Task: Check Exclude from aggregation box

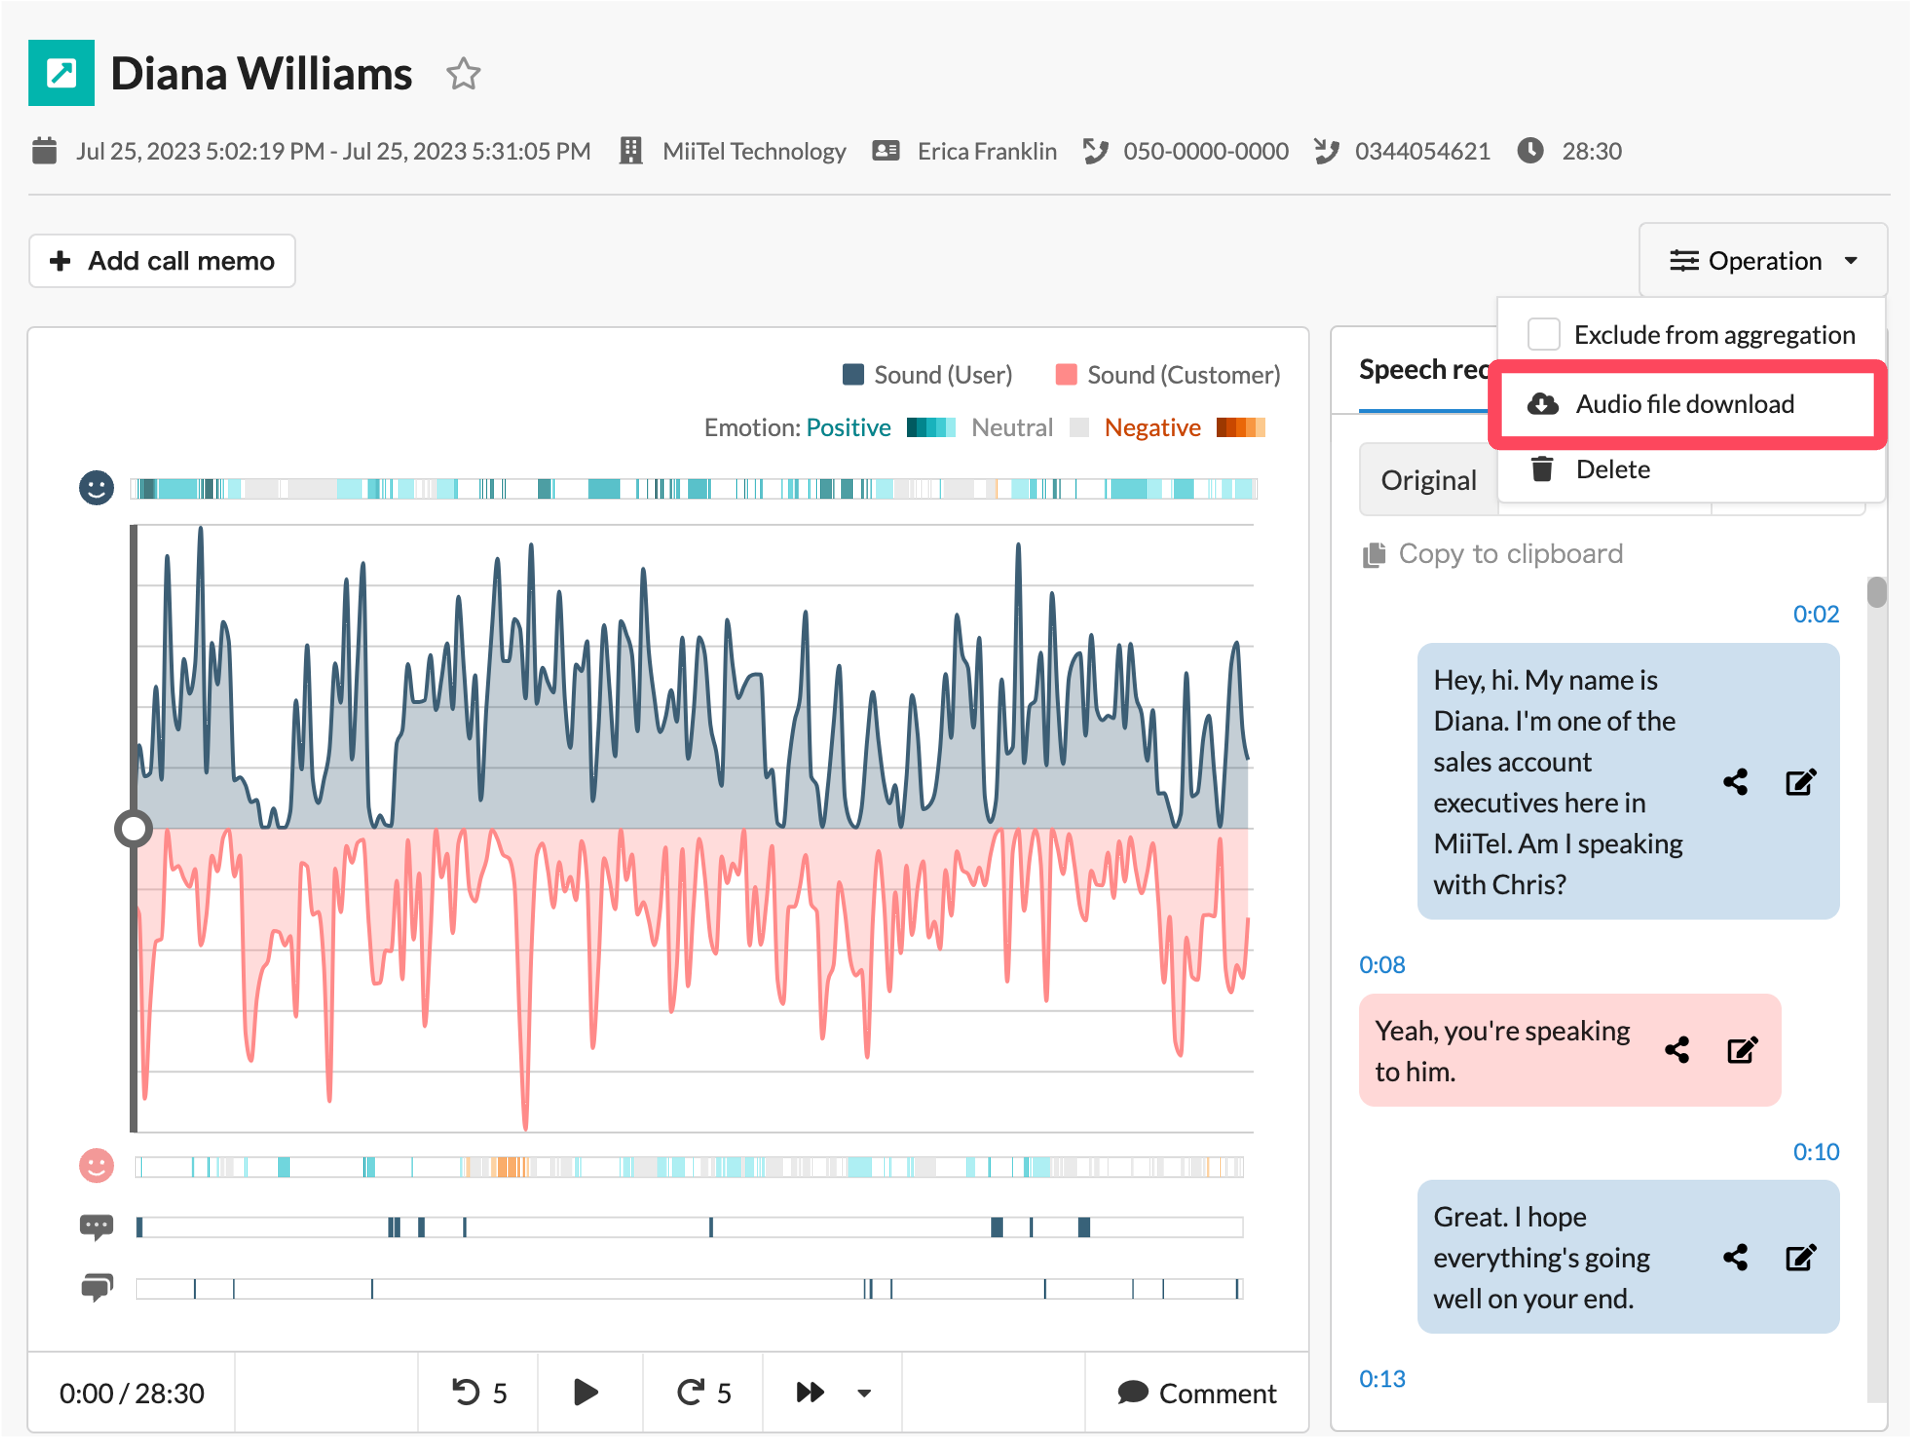Action: pos(1543,334)
